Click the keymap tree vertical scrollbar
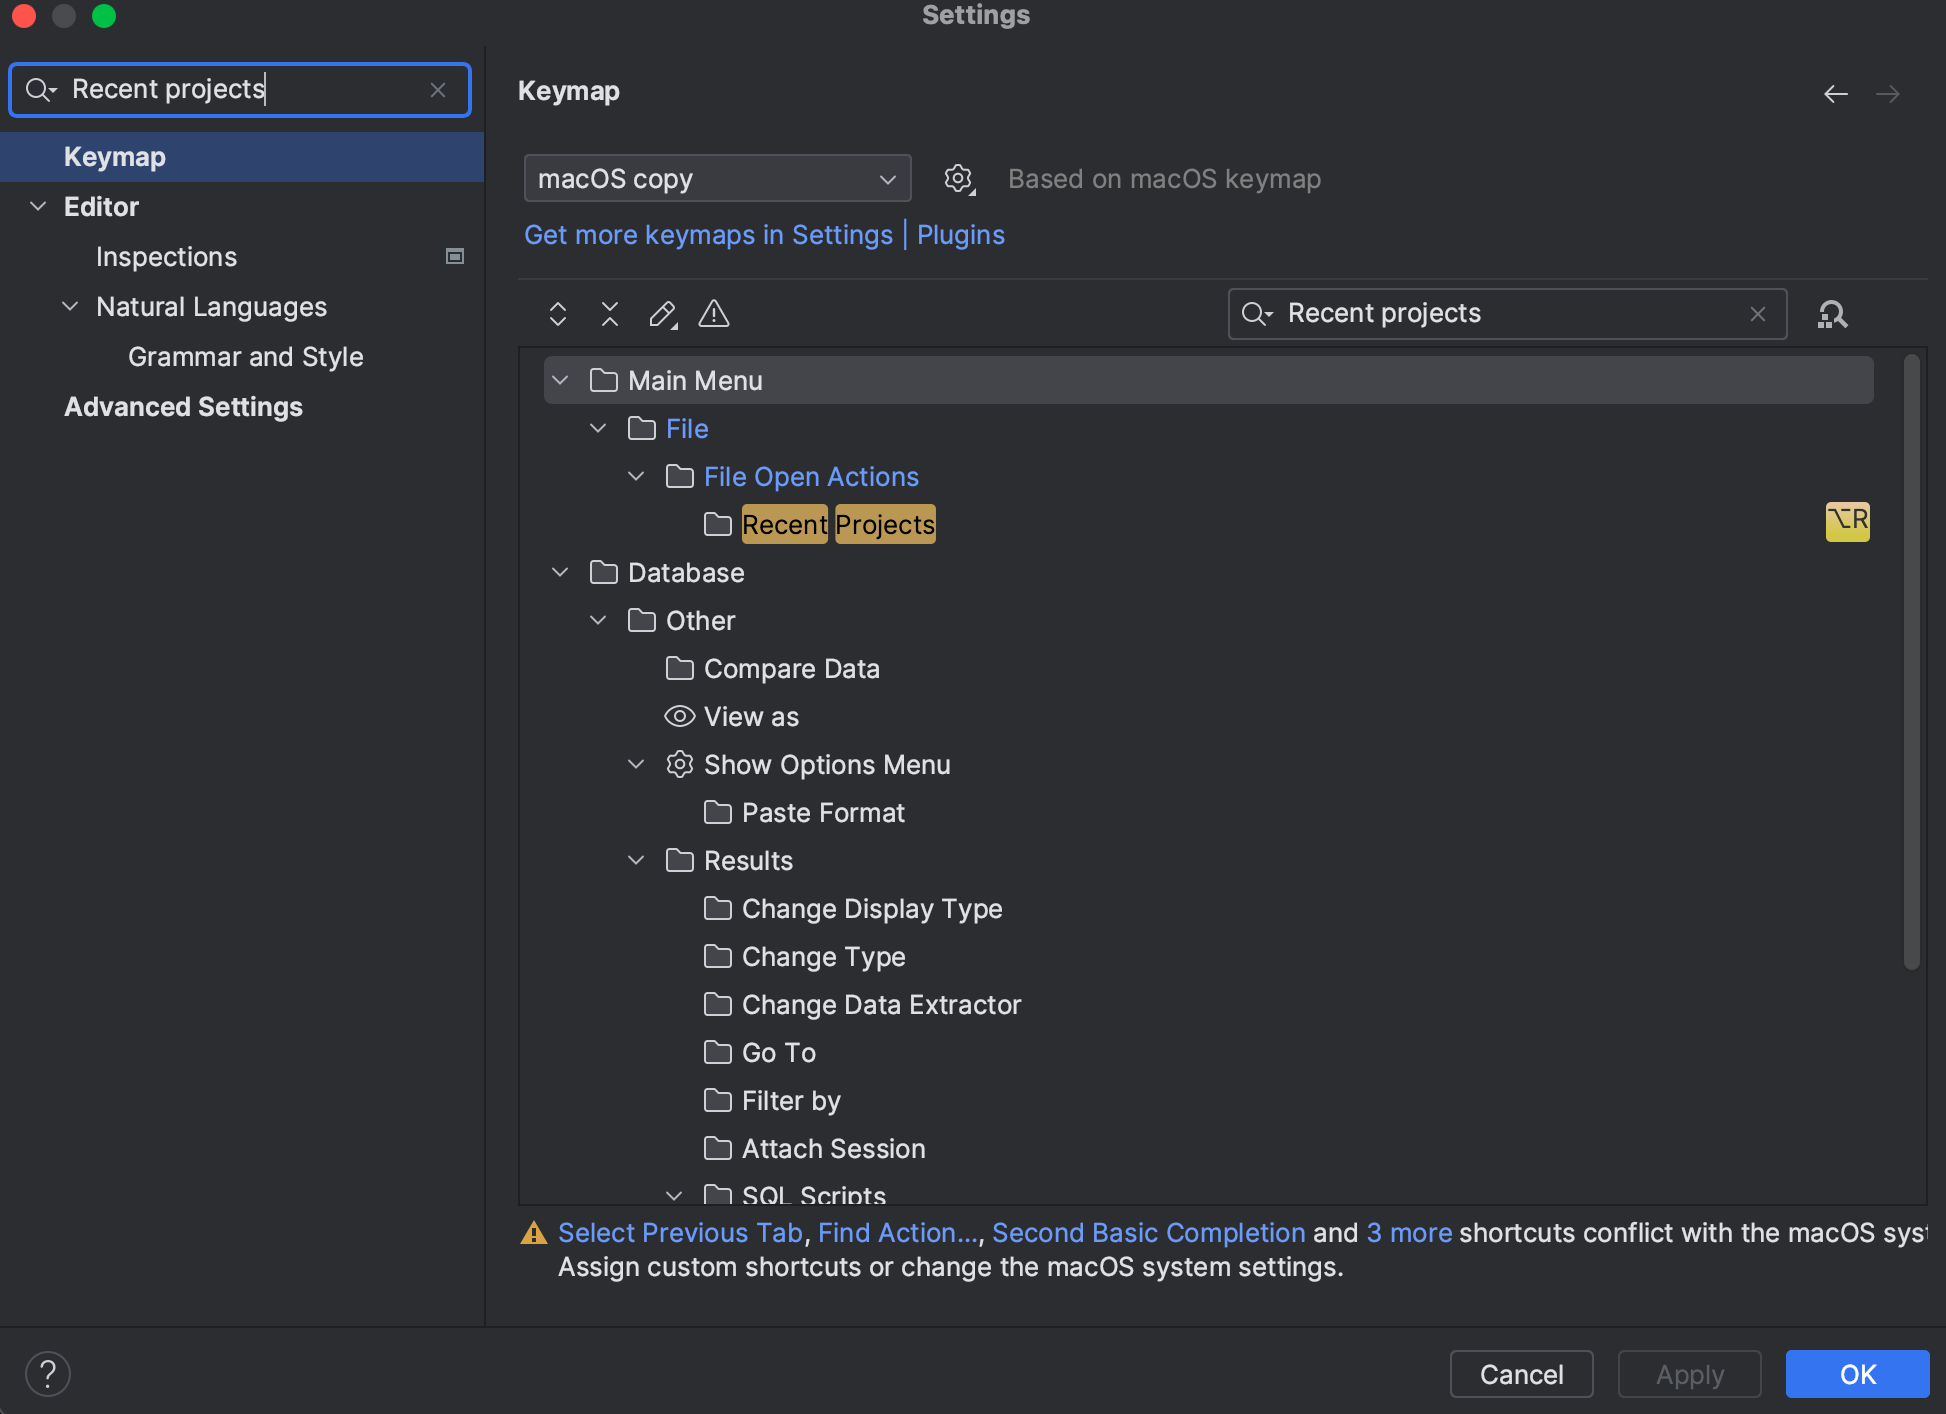The width and height of the screenshot is (1946, 1414). pos(1912,662)
